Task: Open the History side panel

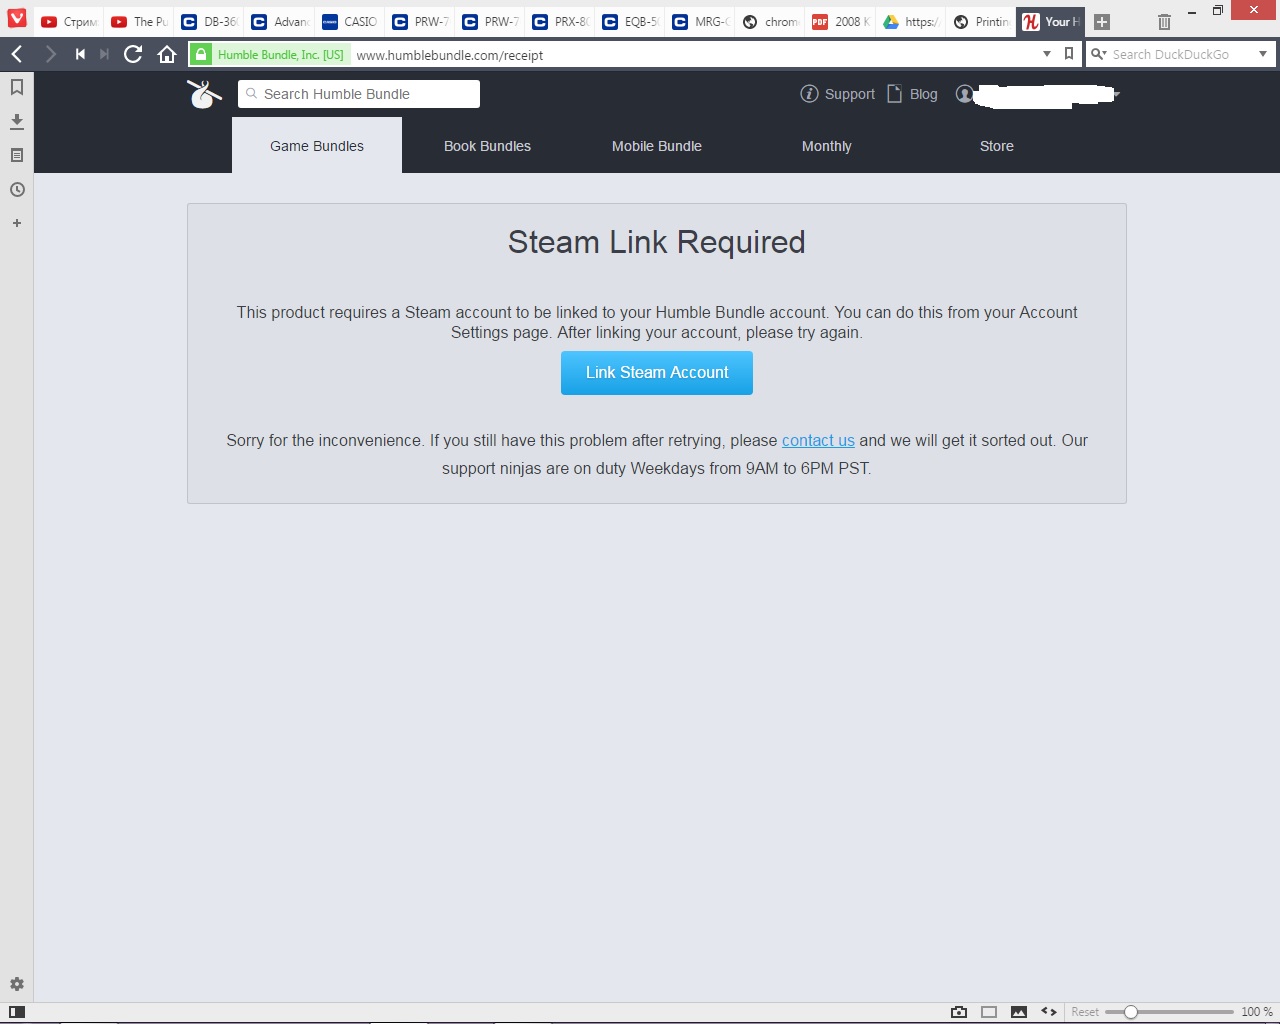Action: click(17, 189)
